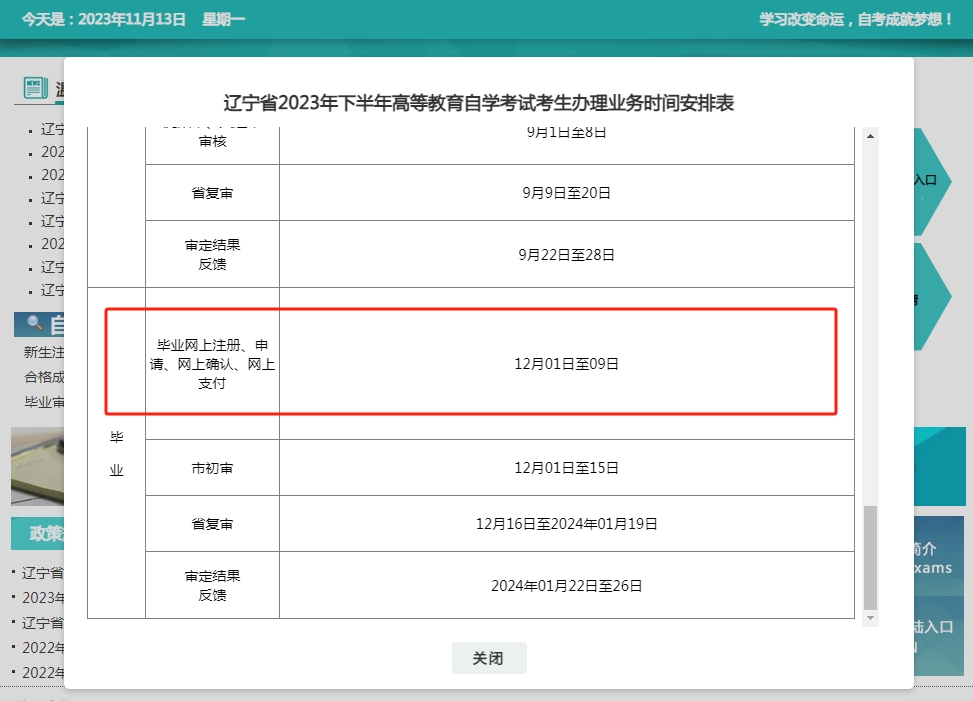Click the magnifier search icon on the query section header
Screen dimensions: 973x701
tap(33, 322)
